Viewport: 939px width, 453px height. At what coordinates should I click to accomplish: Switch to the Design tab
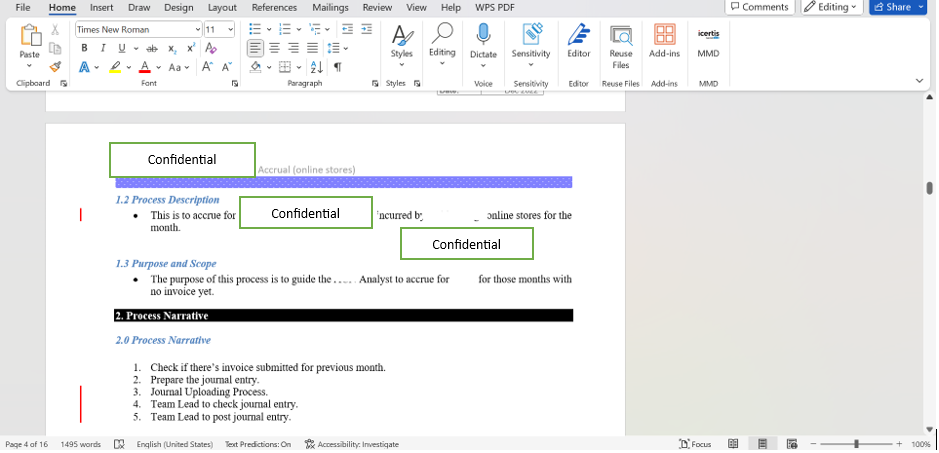coord(178,8)
